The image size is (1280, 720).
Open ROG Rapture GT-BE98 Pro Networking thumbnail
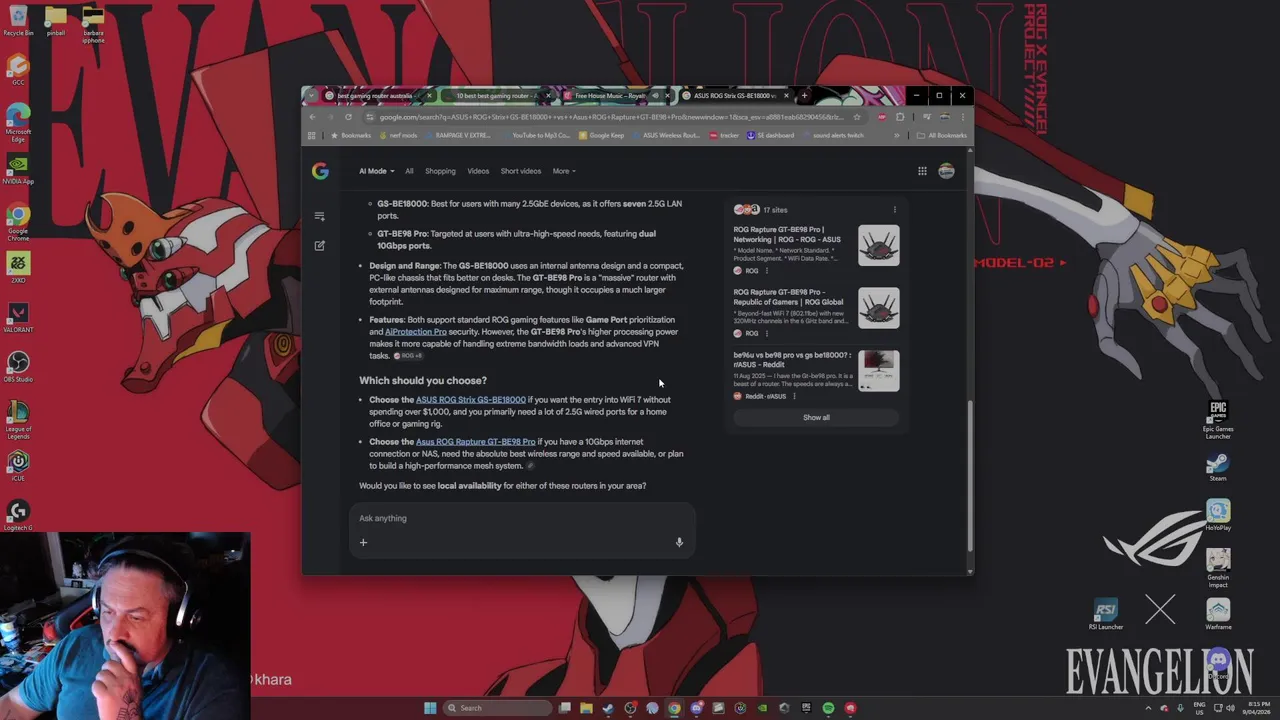(x=878, y=246)
